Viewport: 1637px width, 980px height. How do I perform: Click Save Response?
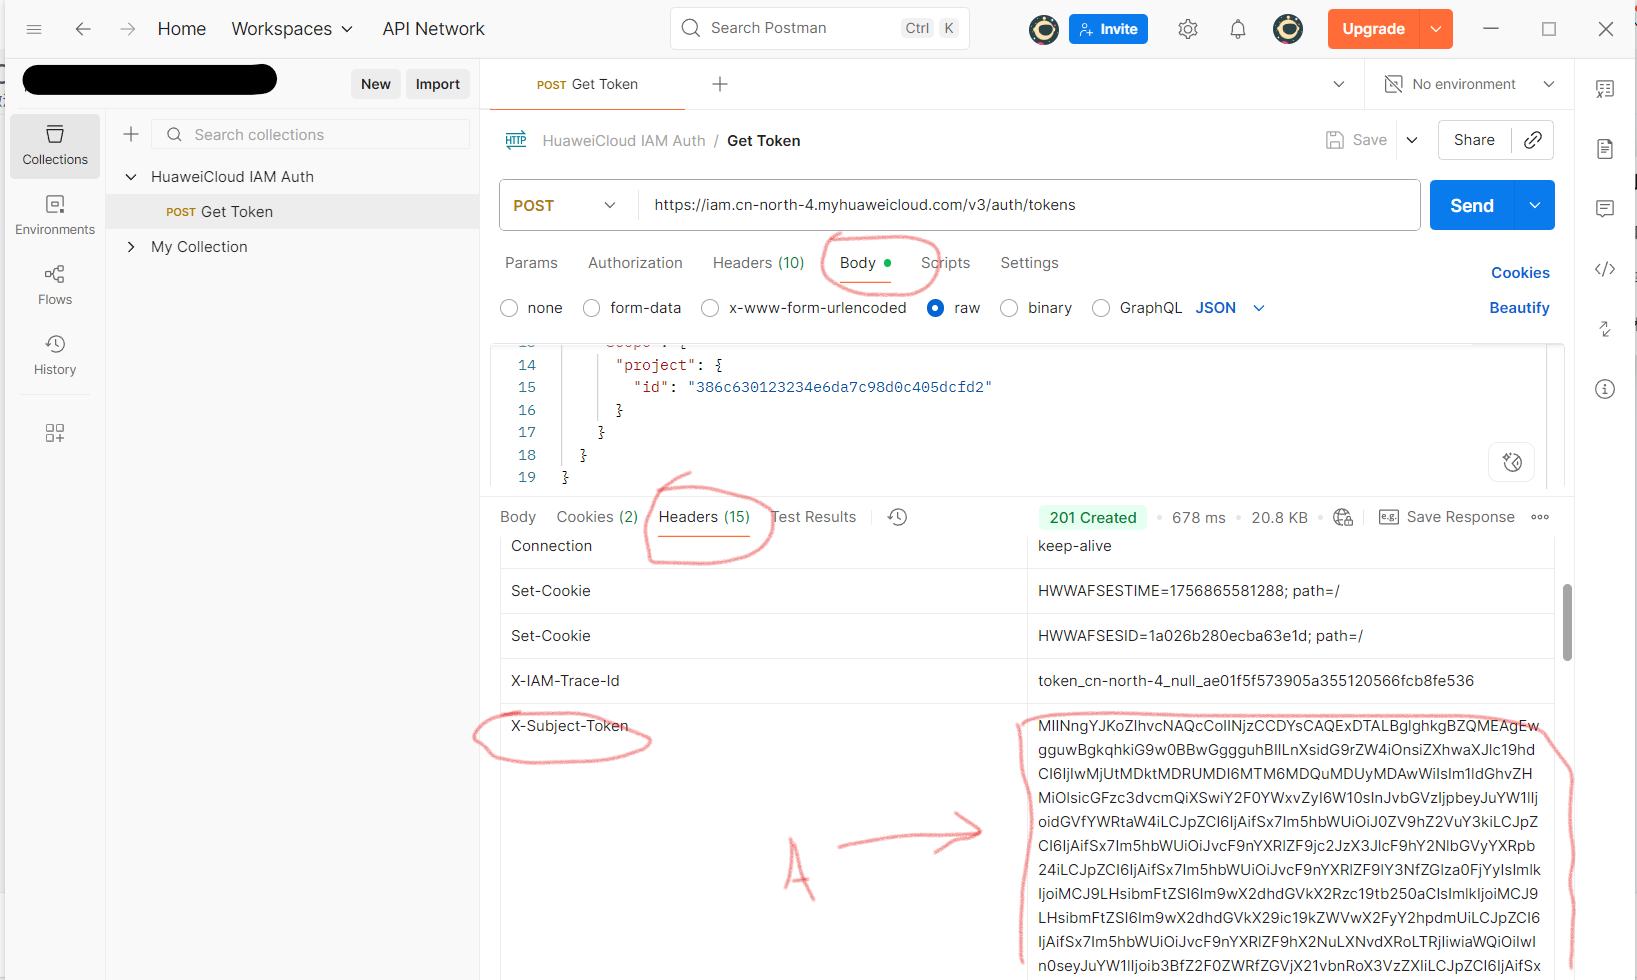tap(1447, 517)
